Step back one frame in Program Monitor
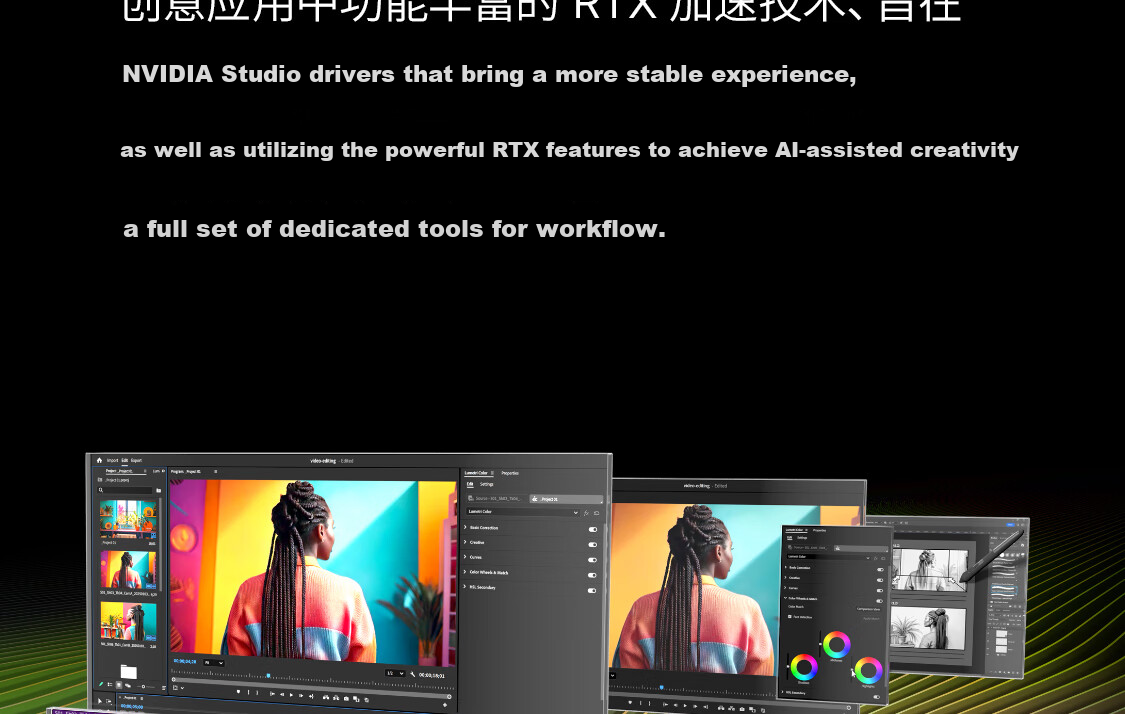This screenshot has height=714, width=1125. [x=282, y=695]
